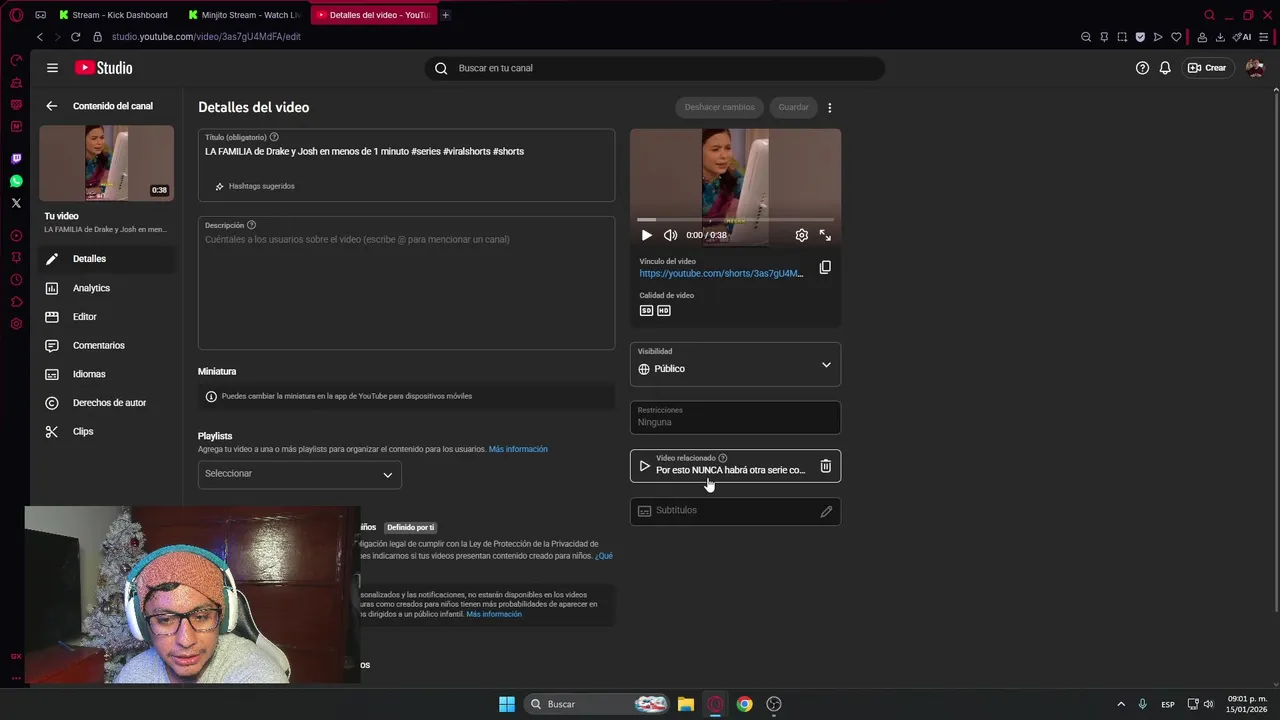Open WhatsApp in the Opera sidebar
Viewport: 1280px width, 720px height.
click(x=16, y=181)
